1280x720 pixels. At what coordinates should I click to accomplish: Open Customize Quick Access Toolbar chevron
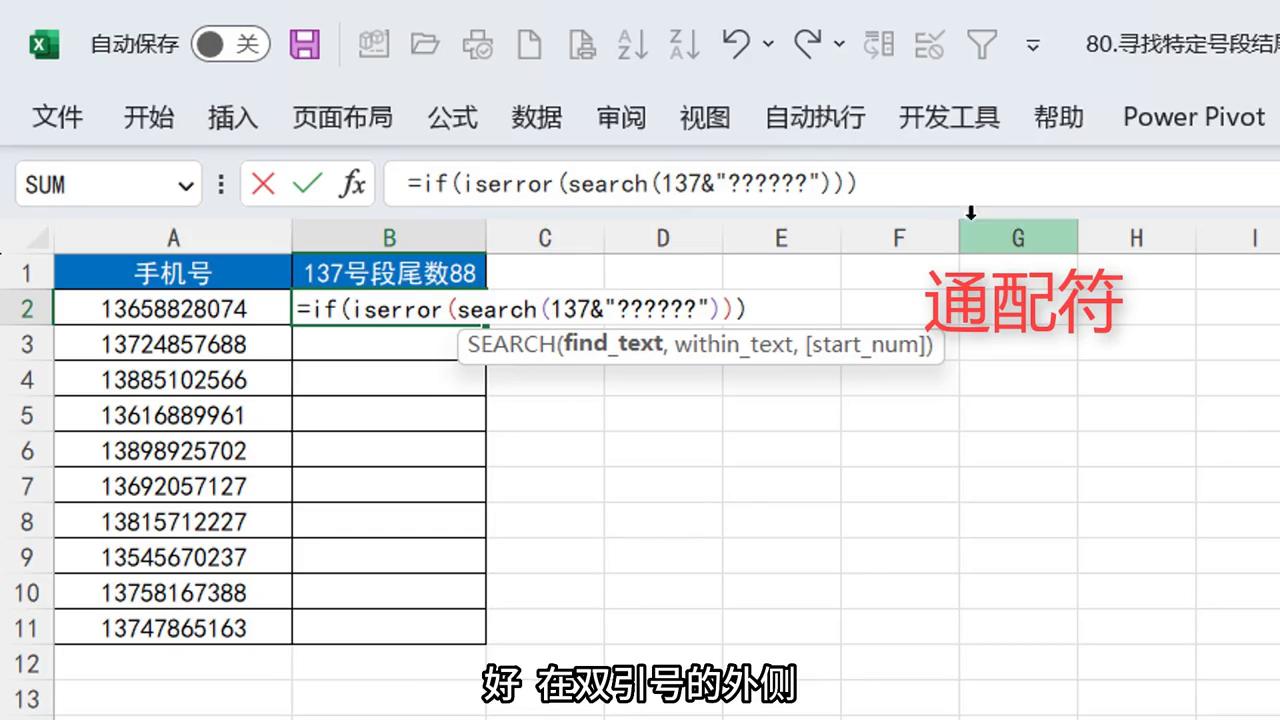(x=1032, y=44)
